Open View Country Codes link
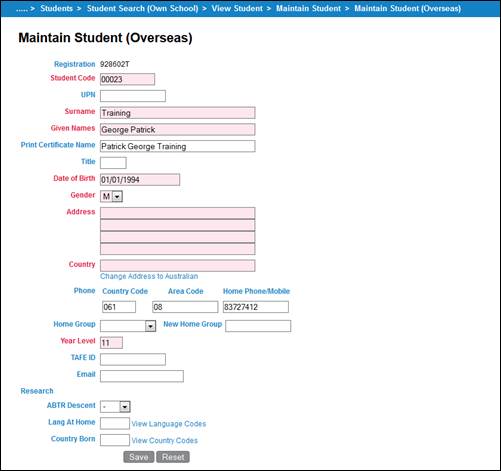This screenshot has width=501, height=471. [165, 440]
